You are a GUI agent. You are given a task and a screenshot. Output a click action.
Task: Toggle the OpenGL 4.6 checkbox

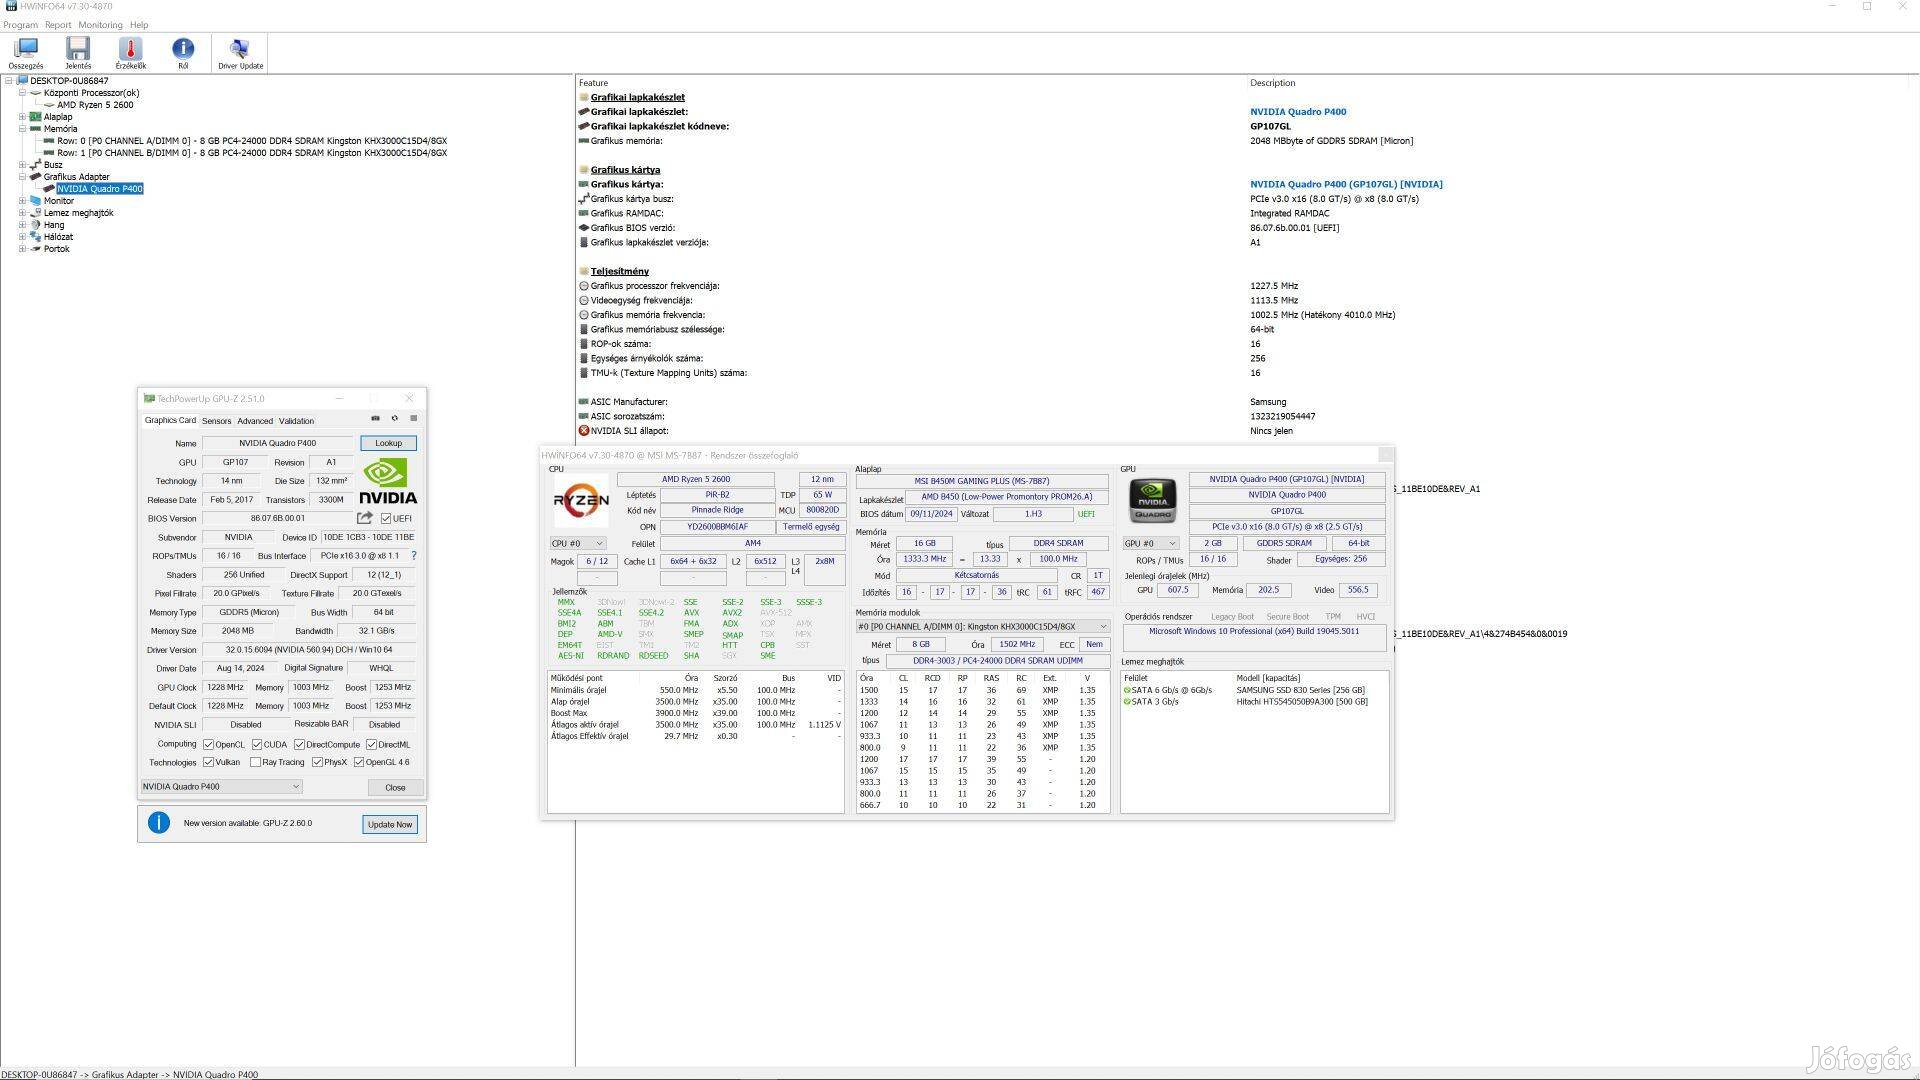tap(359, 763)
